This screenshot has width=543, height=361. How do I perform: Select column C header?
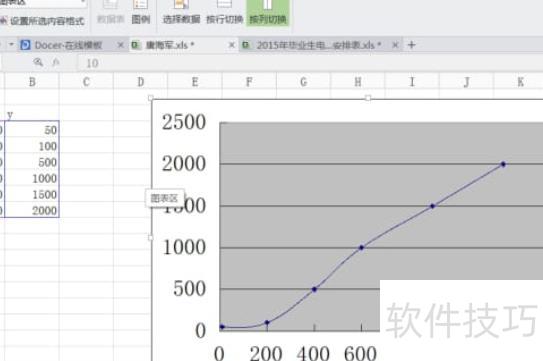click(86, 82)
